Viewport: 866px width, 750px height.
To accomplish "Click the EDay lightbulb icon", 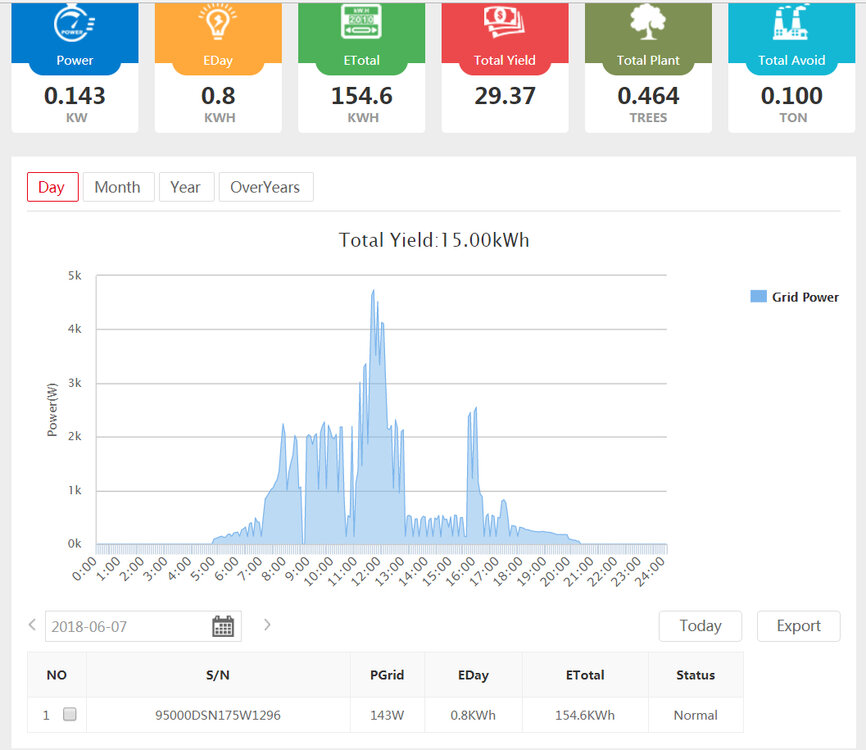I will point(218,24).
